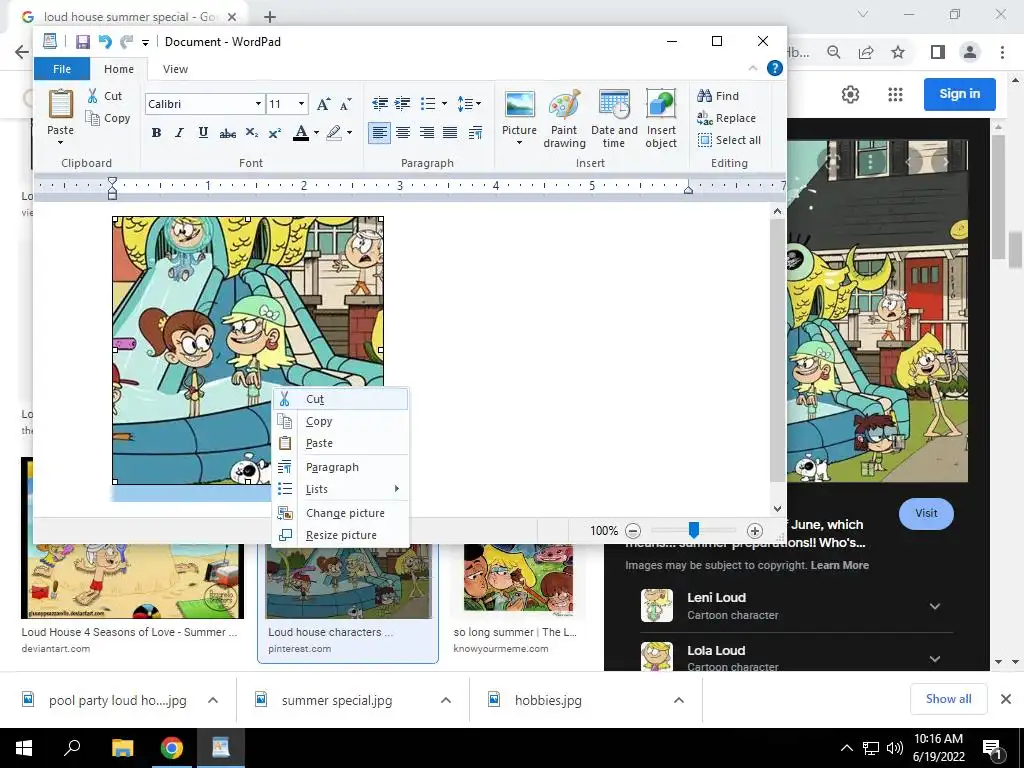The width and height of the screenshot is (1024, 768).
Task: Open the Learn More copyright link
Action: [x=839, y=566]
